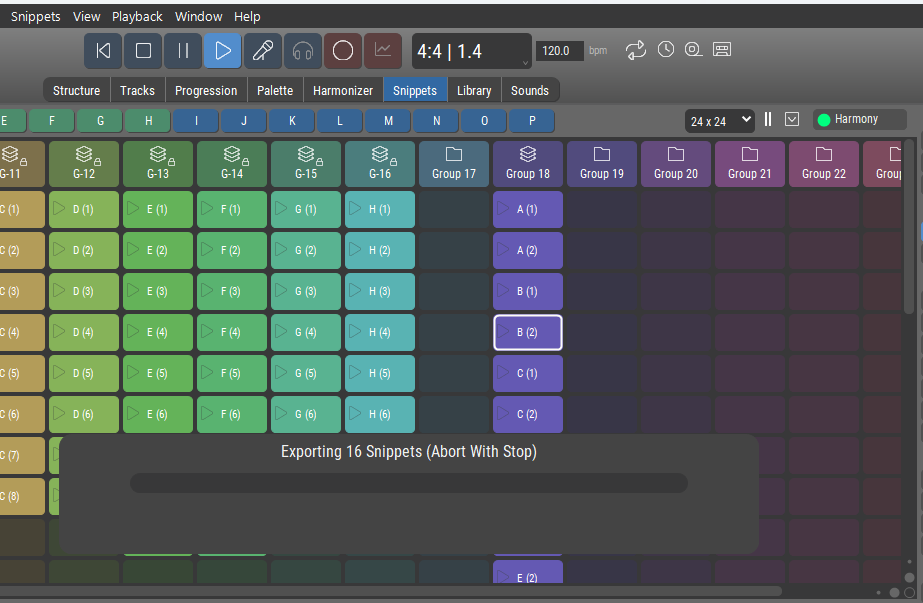Toggle the loop cycle icon

[636, 50]
